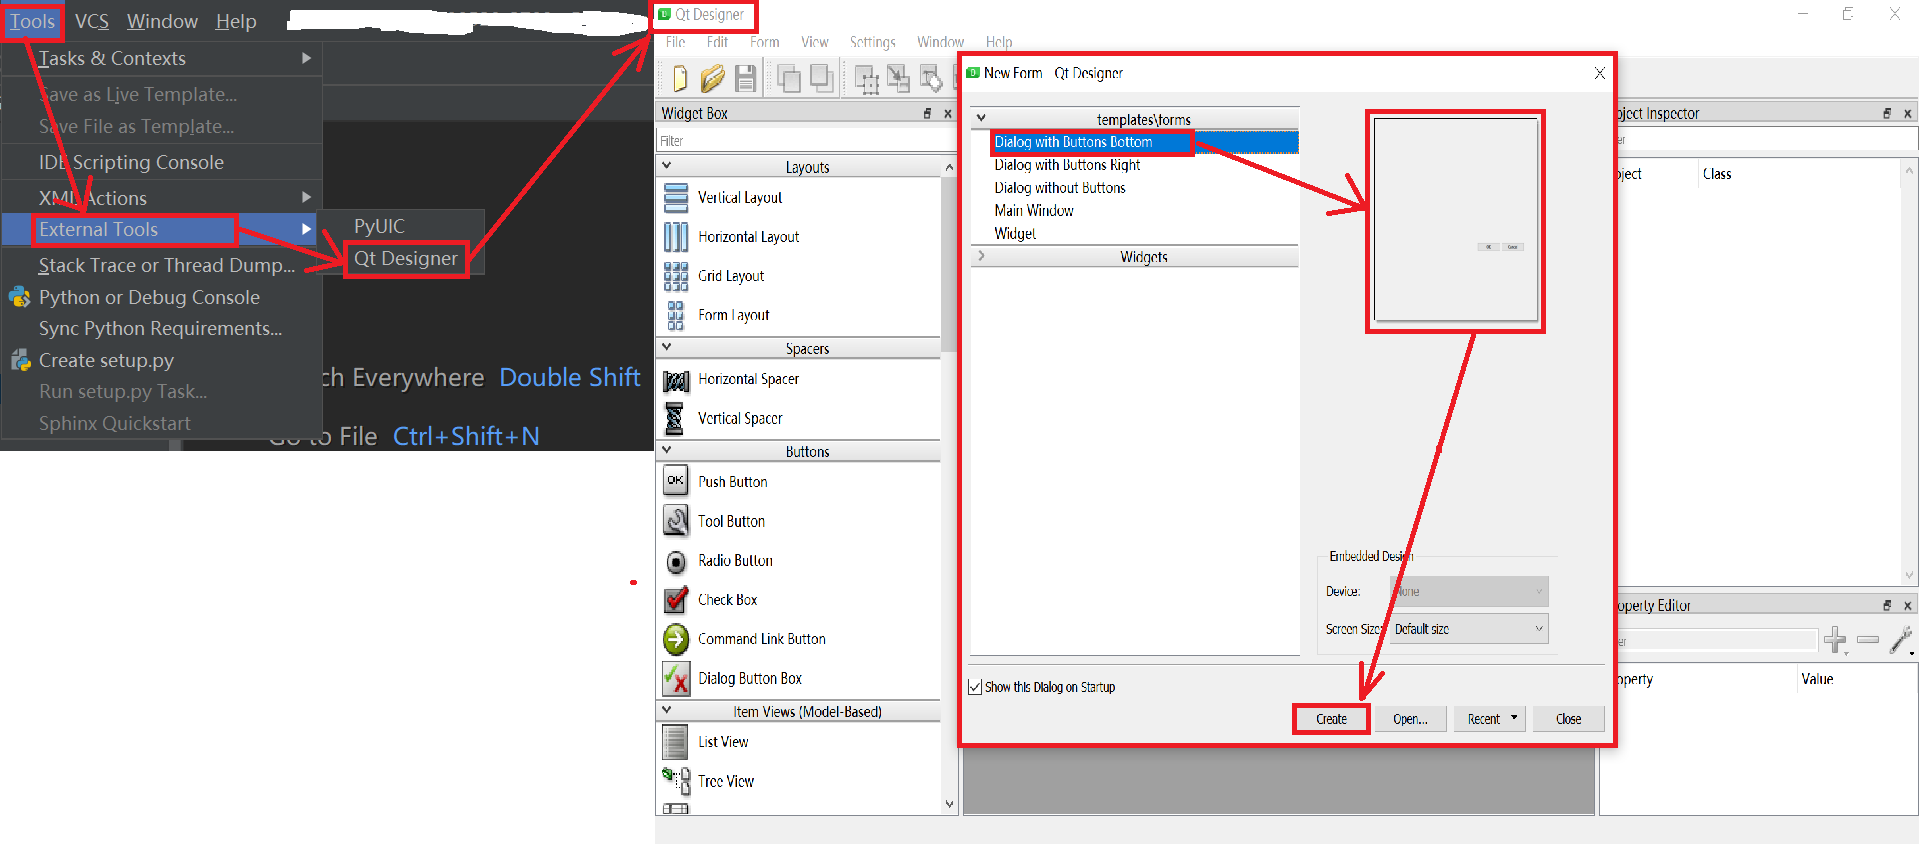Click the Save floppy disk icon
Viewport: 1920px width, 844px height.
click(745, 78)
